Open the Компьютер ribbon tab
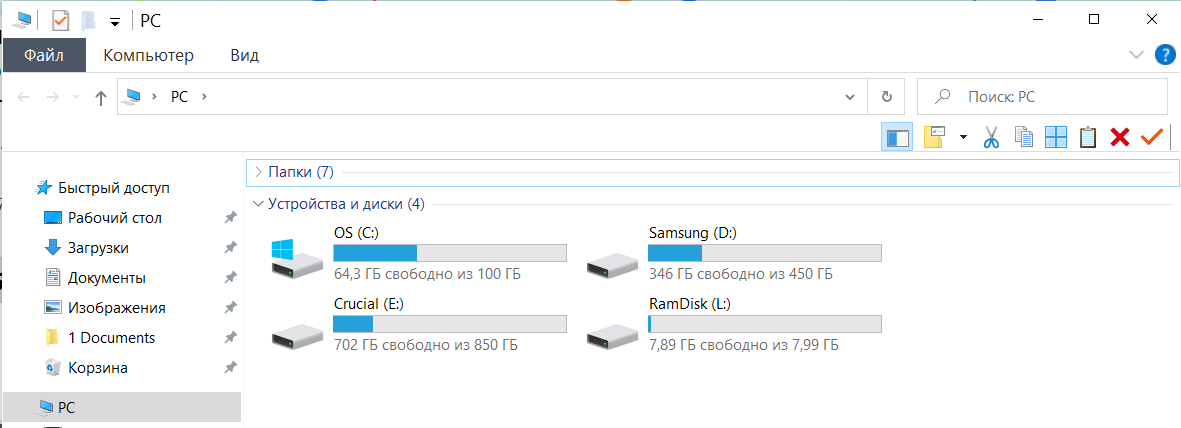Screen dimensions: 1181x428 148,55
